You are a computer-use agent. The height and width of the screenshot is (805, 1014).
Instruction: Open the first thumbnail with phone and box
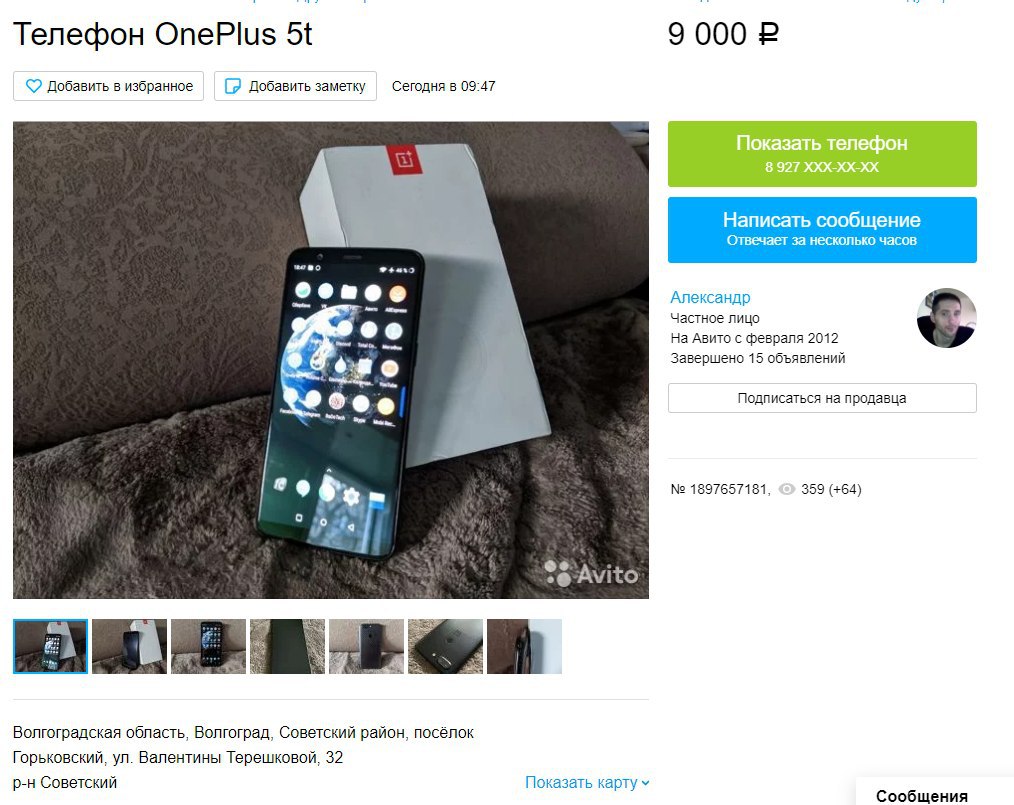point(50,647)
